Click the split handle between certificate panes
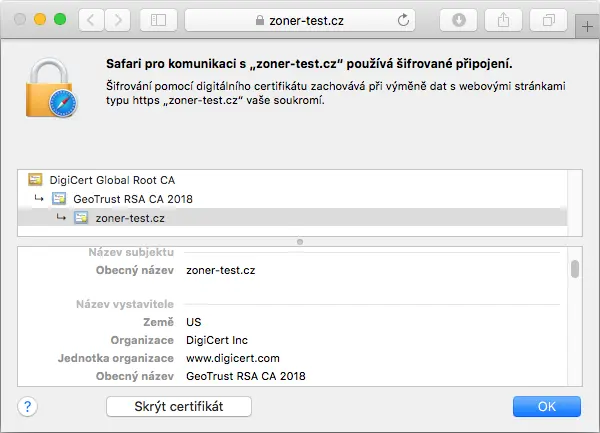 [300, 242]
